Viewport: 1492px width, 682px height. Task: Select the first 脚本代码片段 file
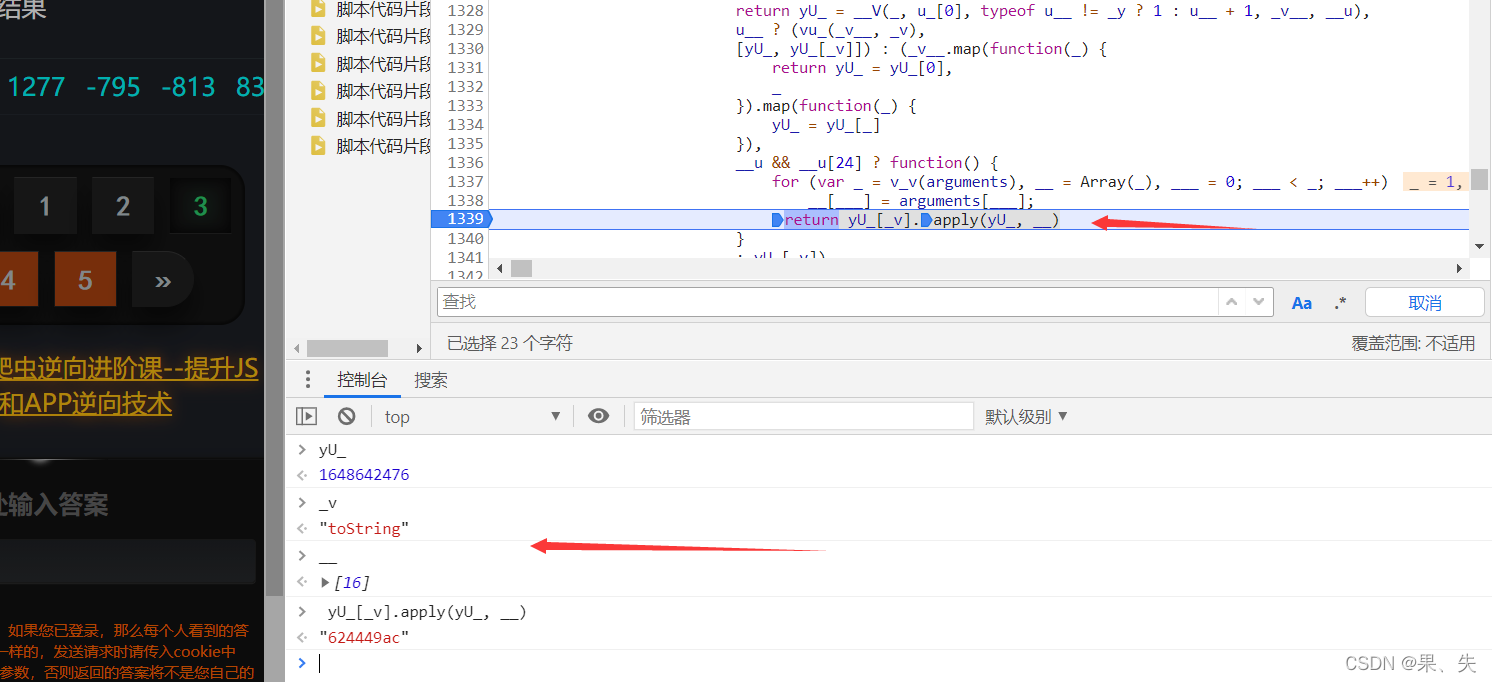tap(371, 9)
